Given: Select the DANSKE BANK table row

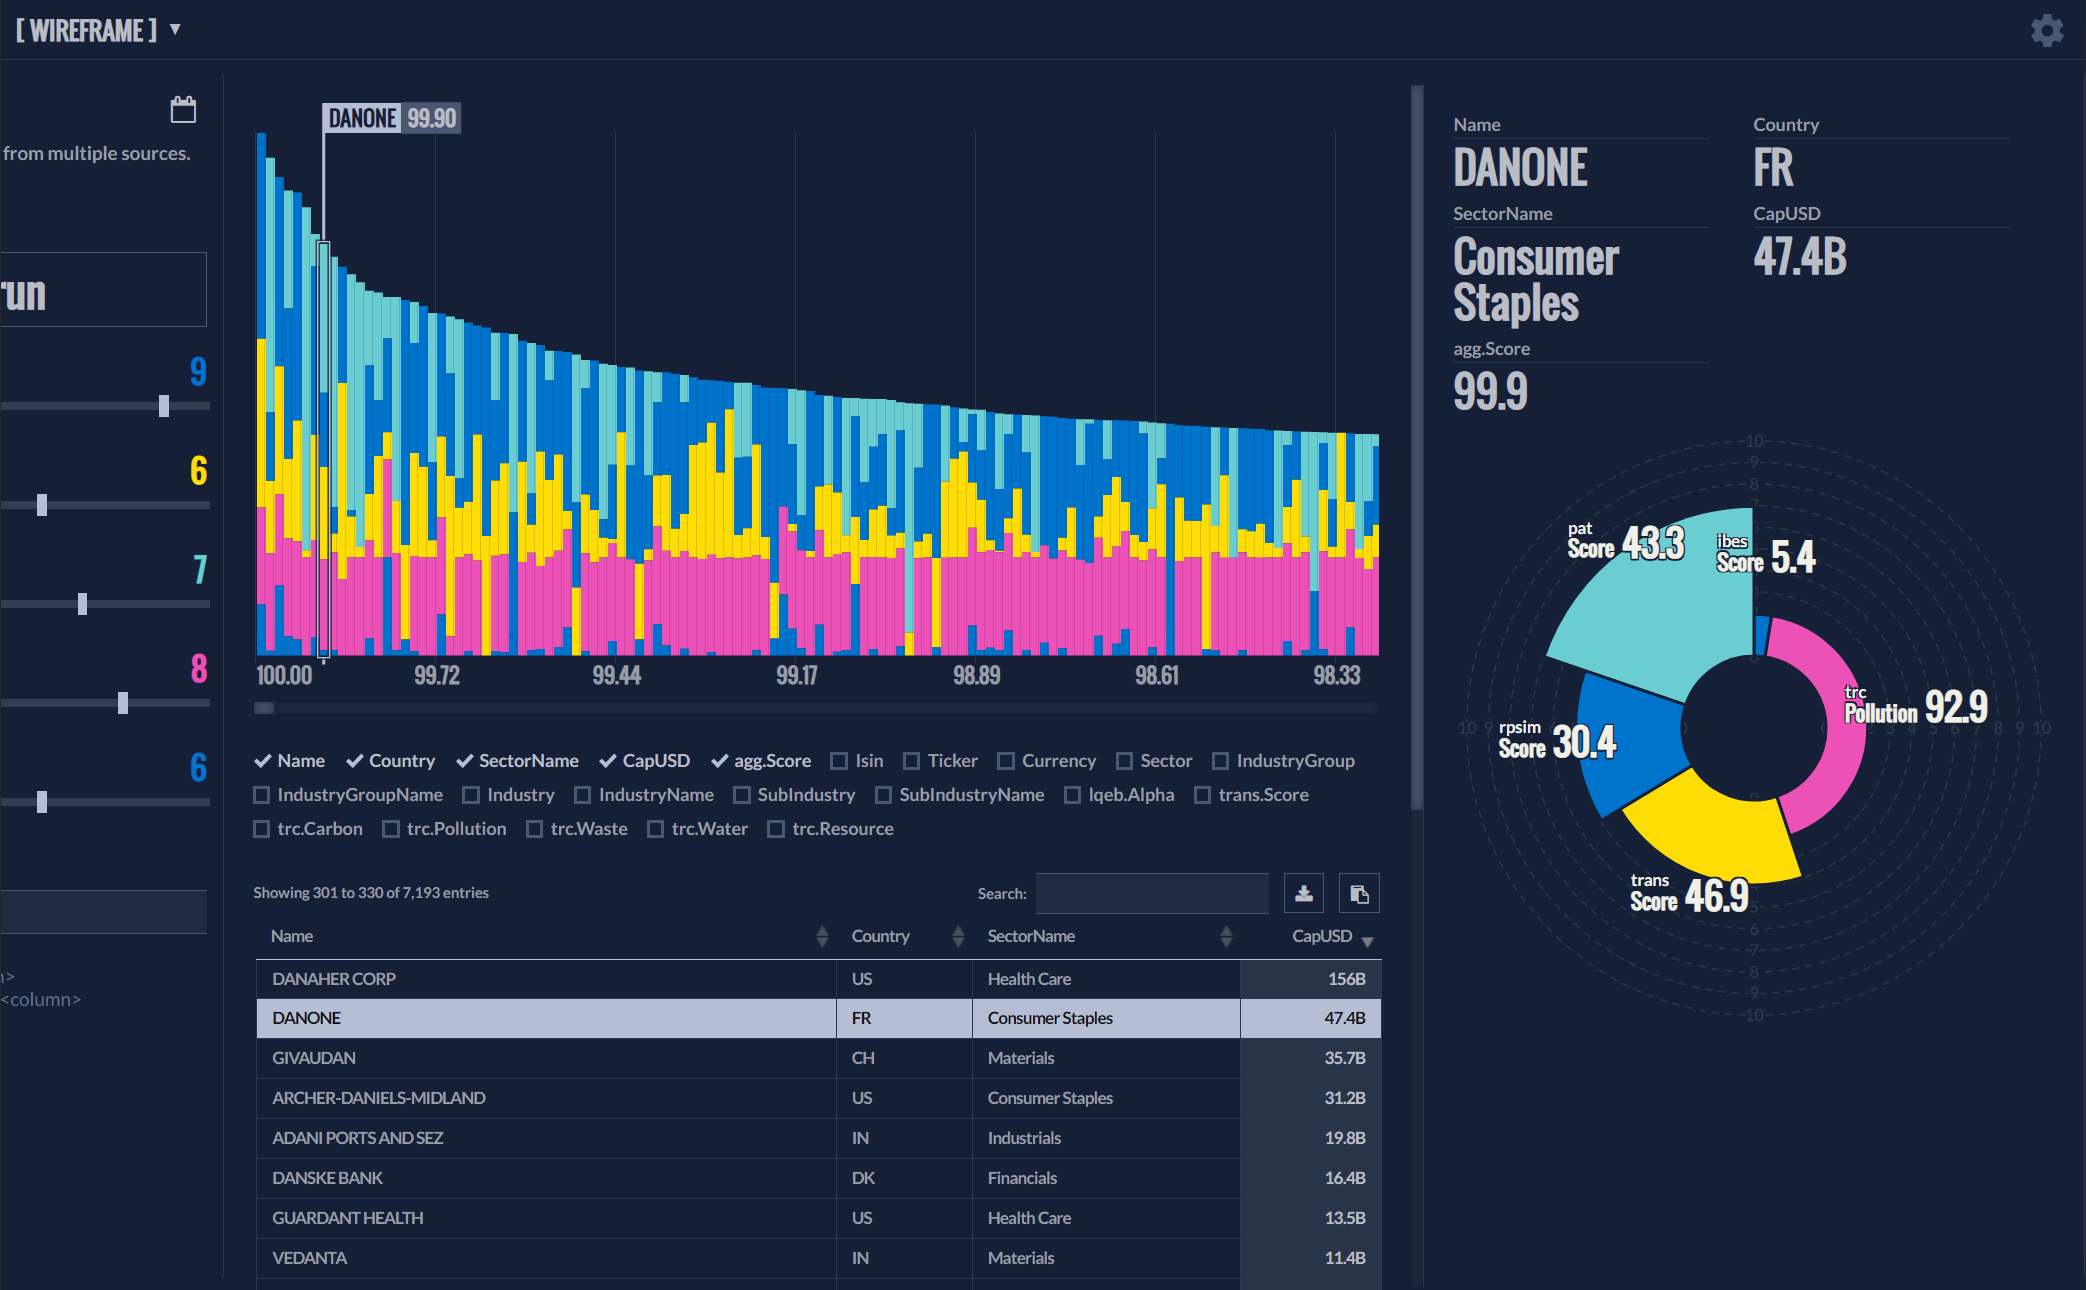Looking at the screenshot, I should pyautogui.click(x=818, y=1178).
